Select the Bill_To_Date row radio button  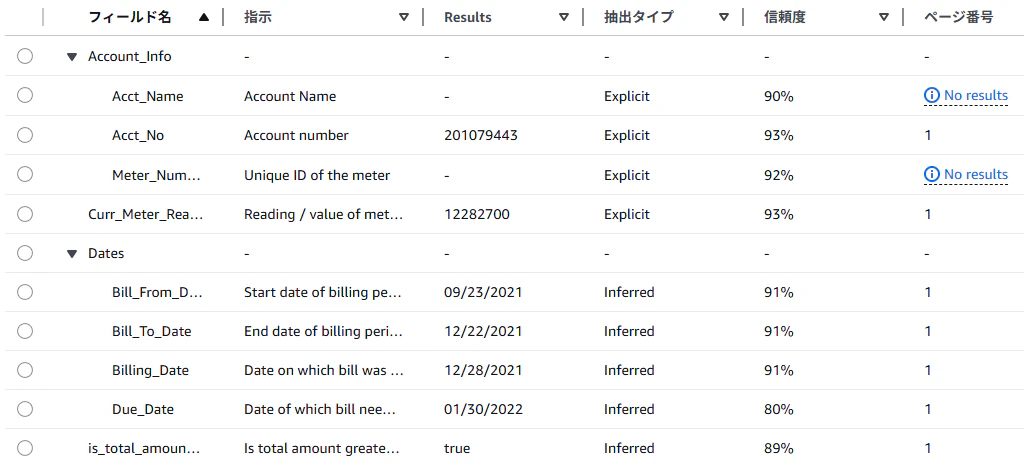pyautogui.click(x=25, y=331)
